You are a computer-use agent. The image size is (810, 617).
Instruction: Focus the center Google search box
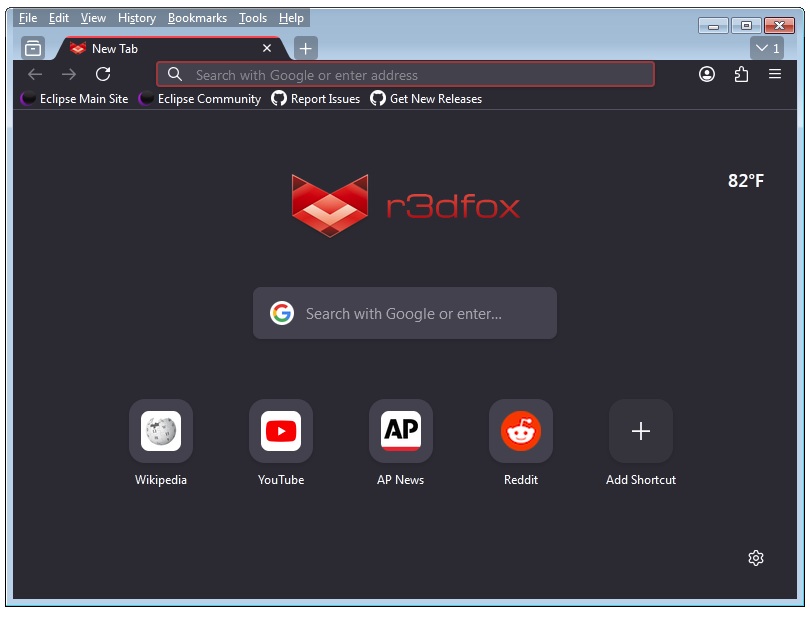[x=404, y=314]
